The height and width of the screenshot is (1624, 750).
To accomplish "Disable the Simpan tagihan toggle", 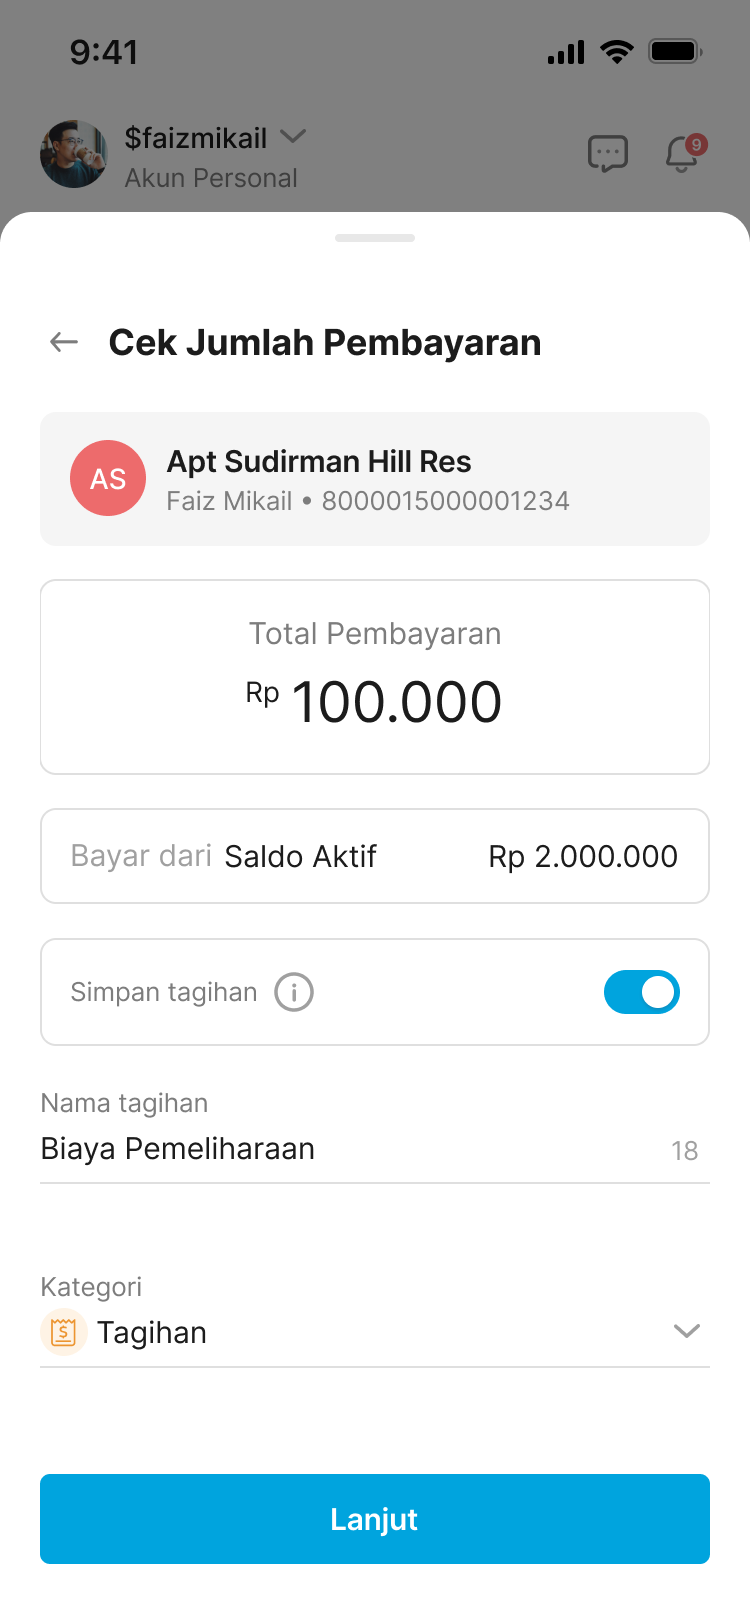I will 642,992.
